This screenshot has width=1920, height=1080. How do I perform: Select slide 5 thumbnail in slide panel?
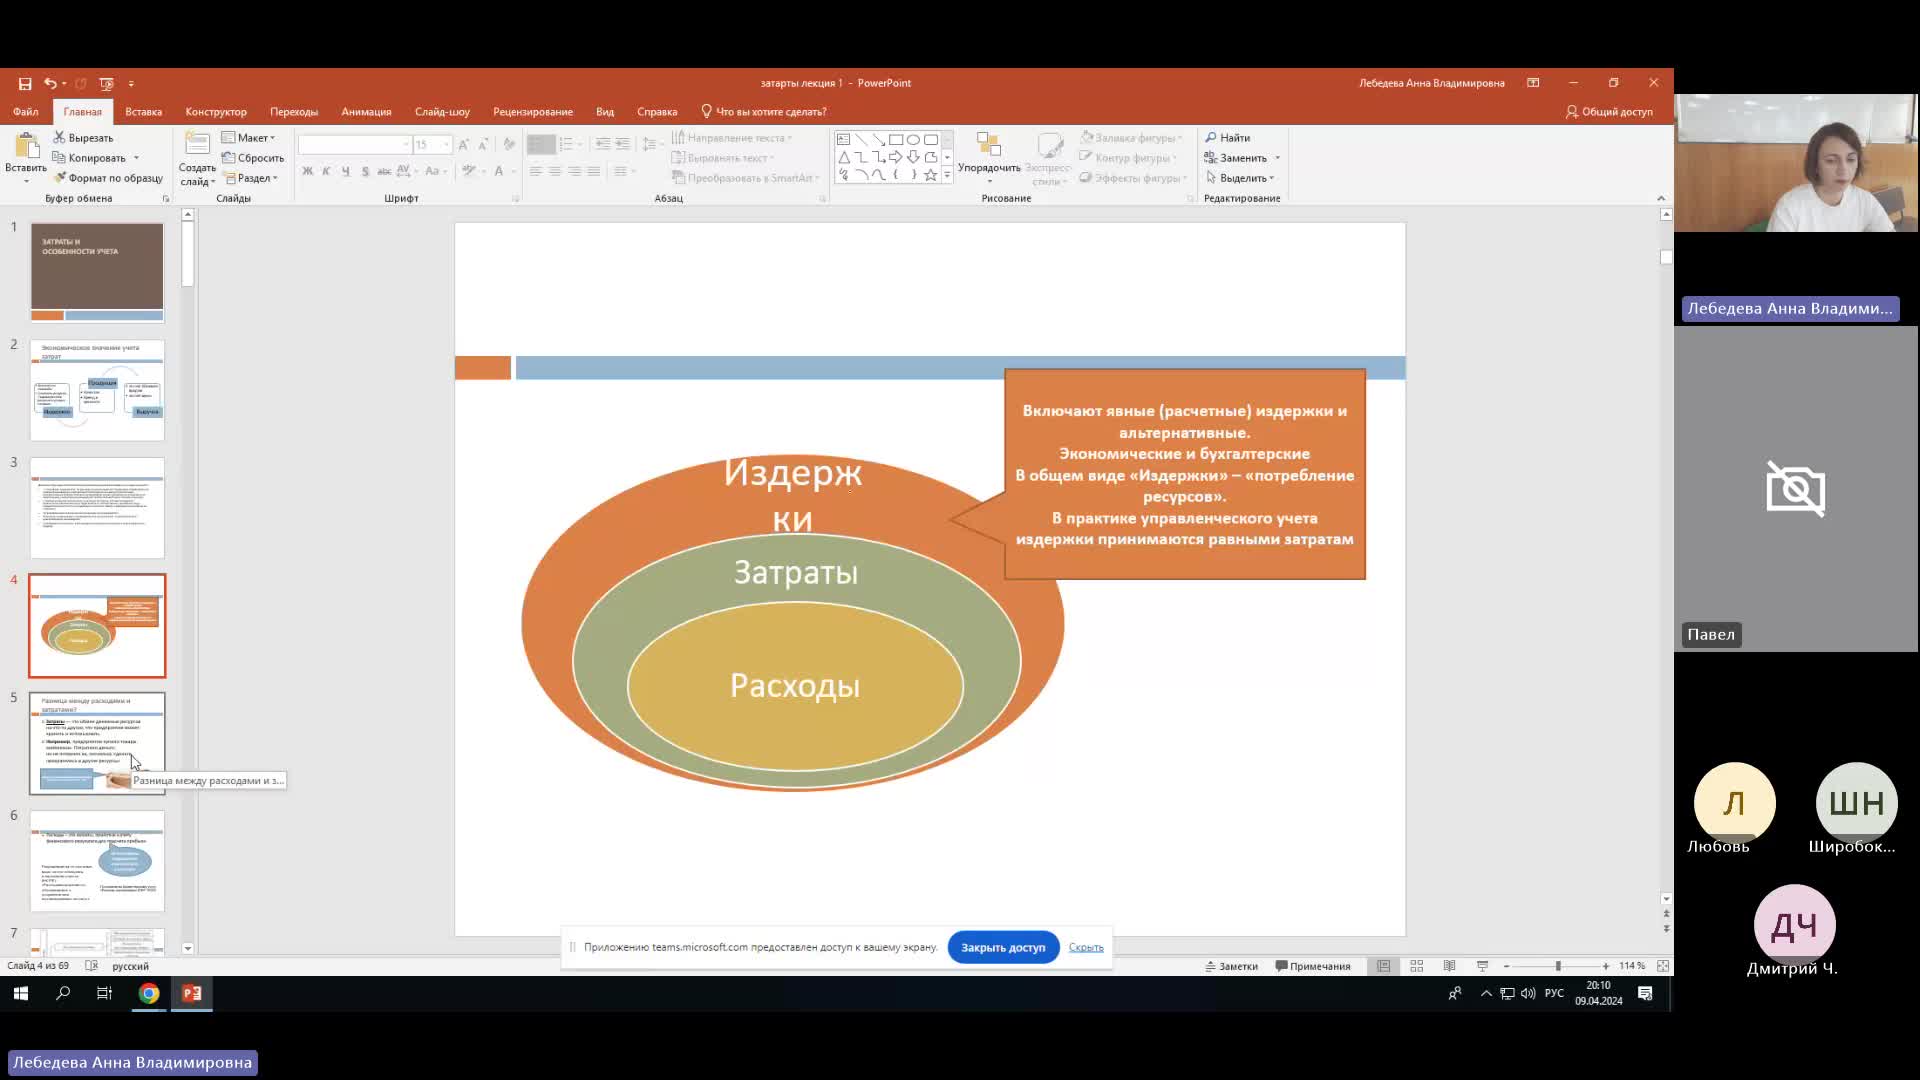[x=97, y=743]
